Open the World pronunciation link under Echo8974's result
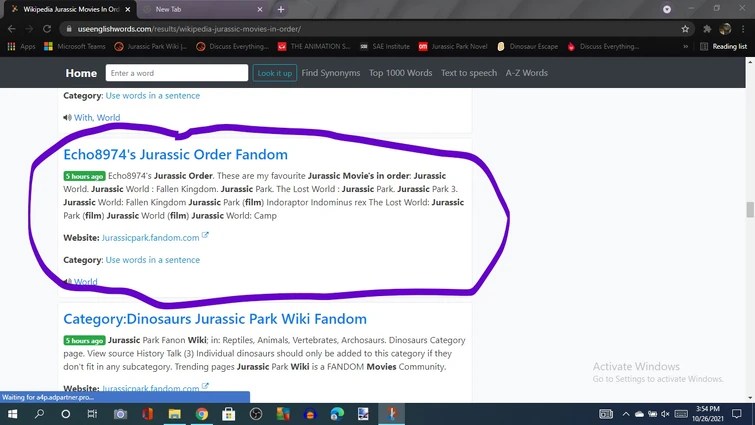Screen dimensions: 755x425 (85, 282)
